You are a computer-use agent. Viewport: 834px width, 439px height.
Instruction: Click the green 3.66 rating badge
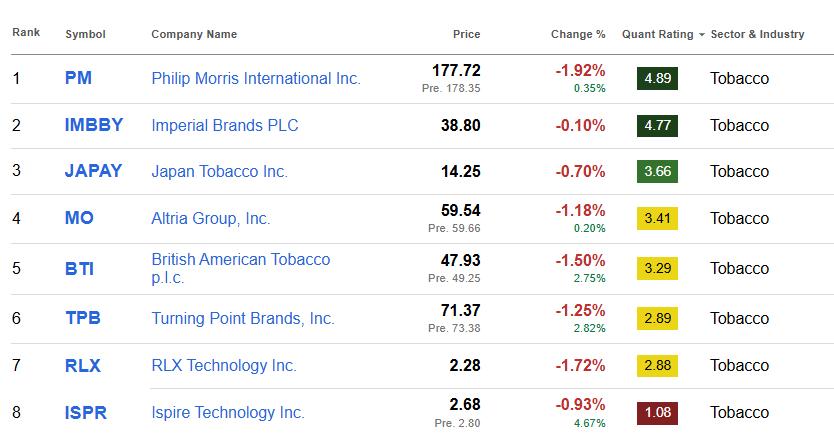pos(657,171)
